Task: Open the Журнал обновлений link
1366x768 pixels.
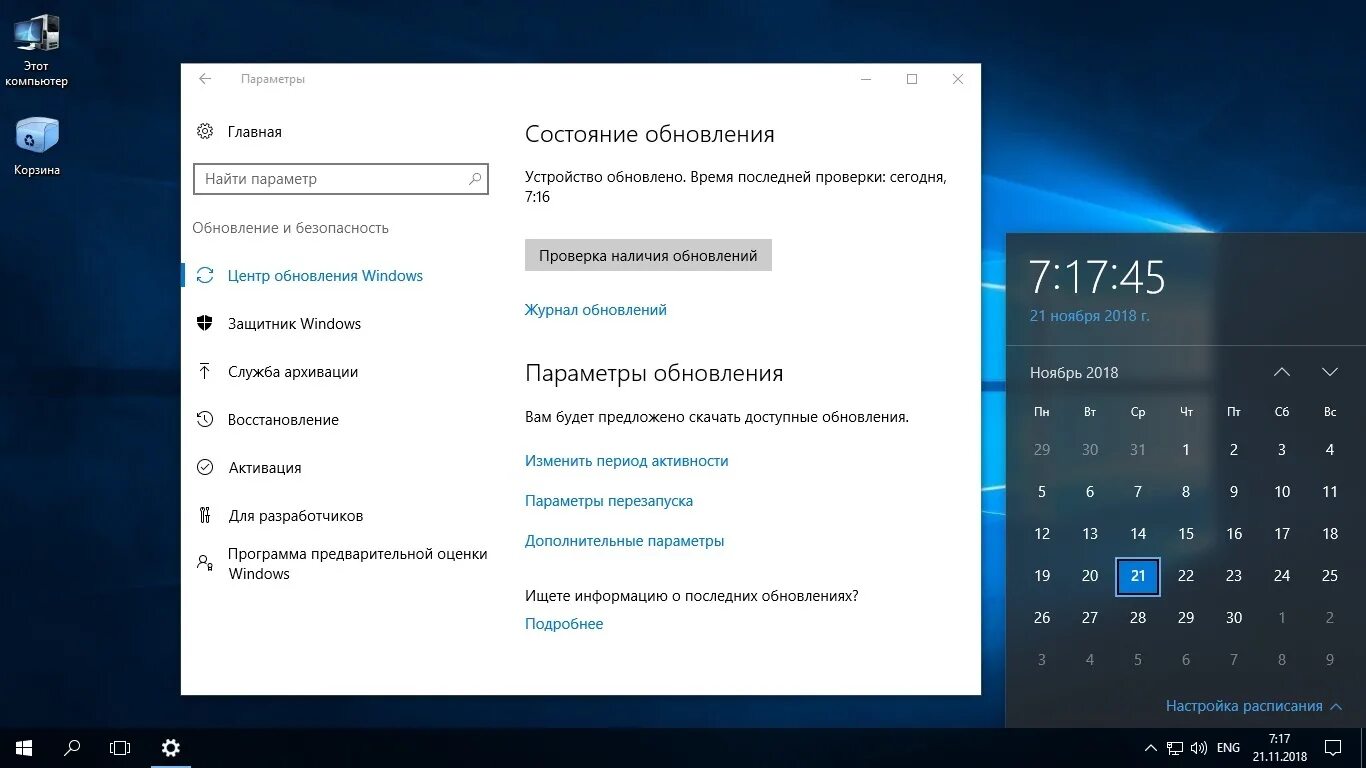Action: pos(595,309)
